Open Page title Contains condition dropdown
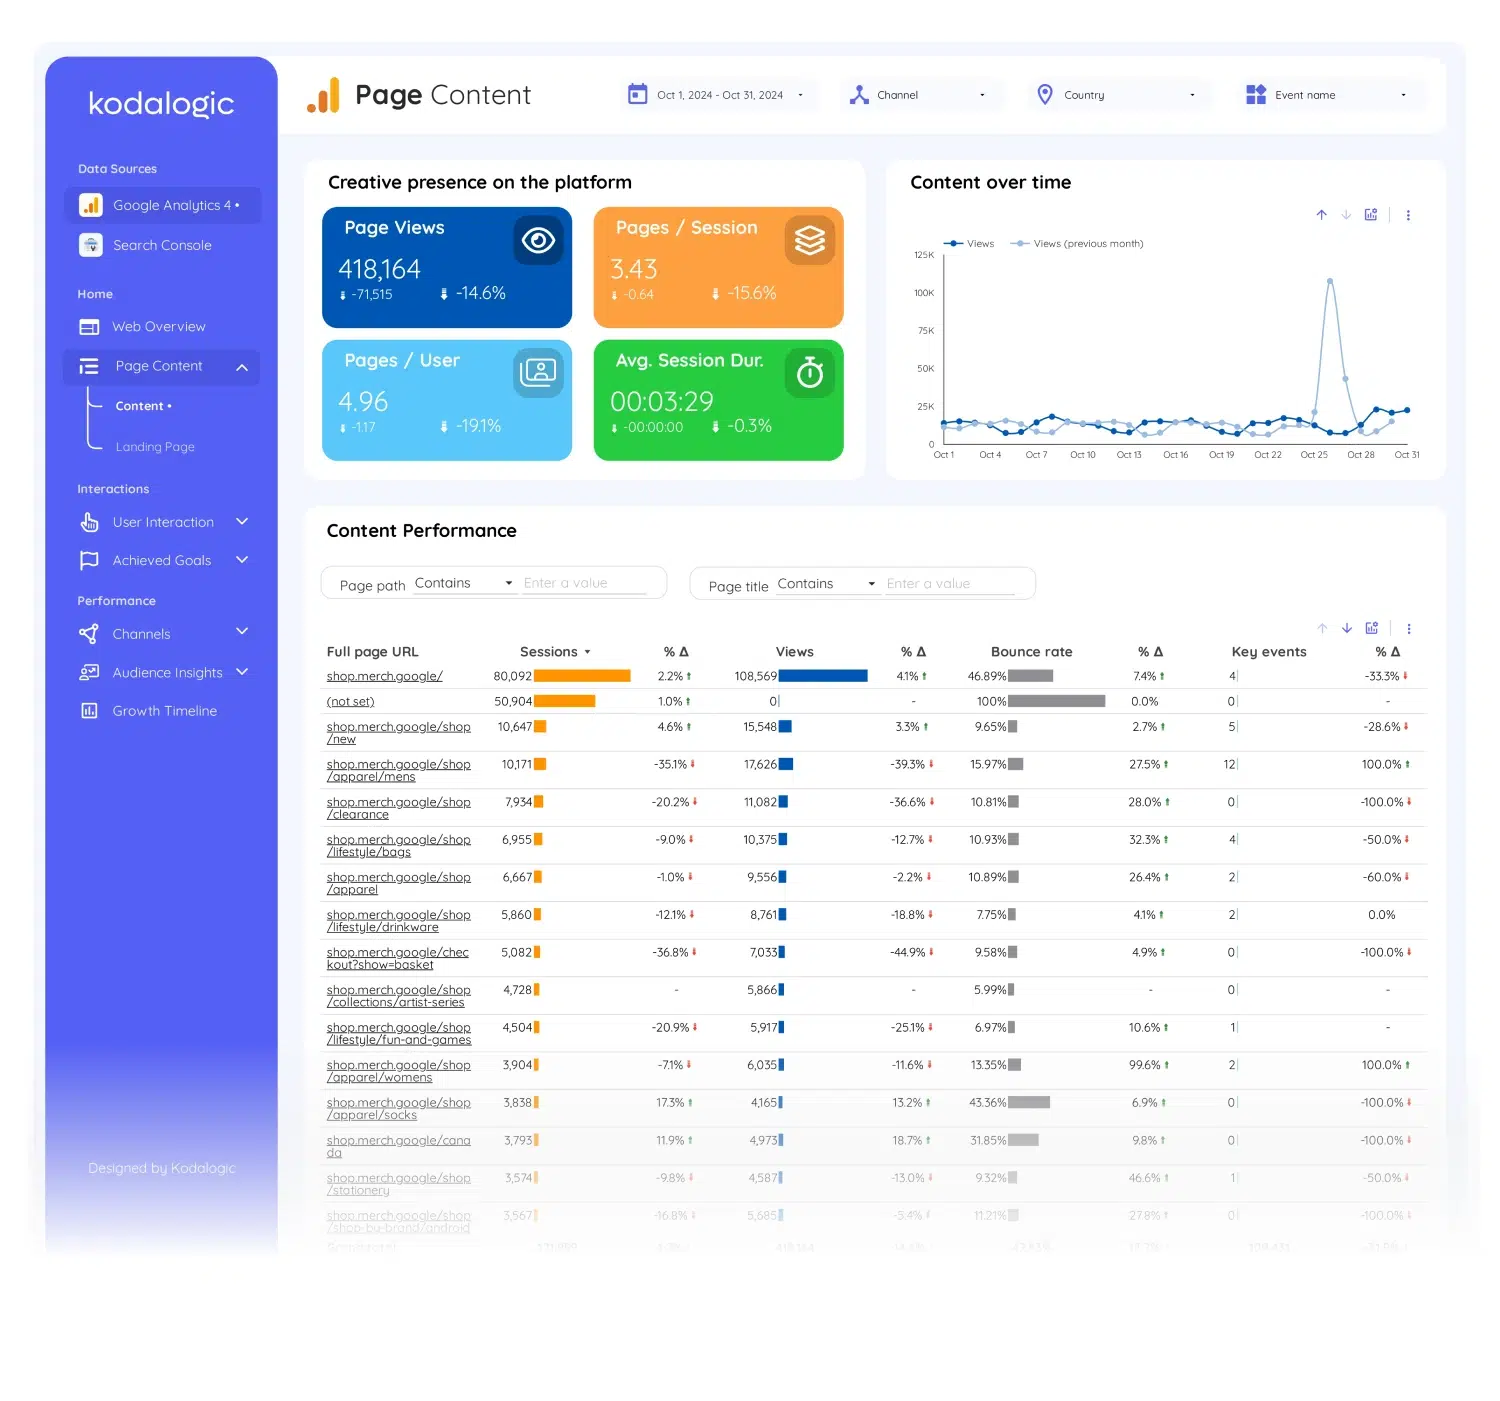The image size is (1500, 1401). [827, 584]
